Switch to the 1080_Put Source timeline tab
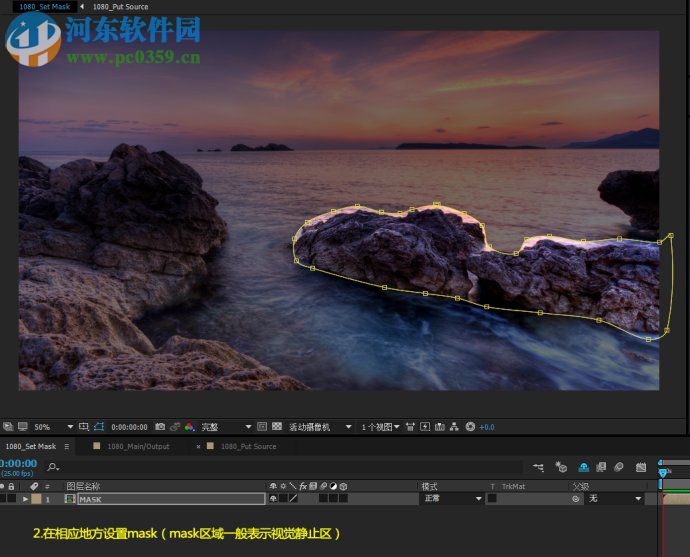This screenshot has height=557, width=690. coord(248,446)
